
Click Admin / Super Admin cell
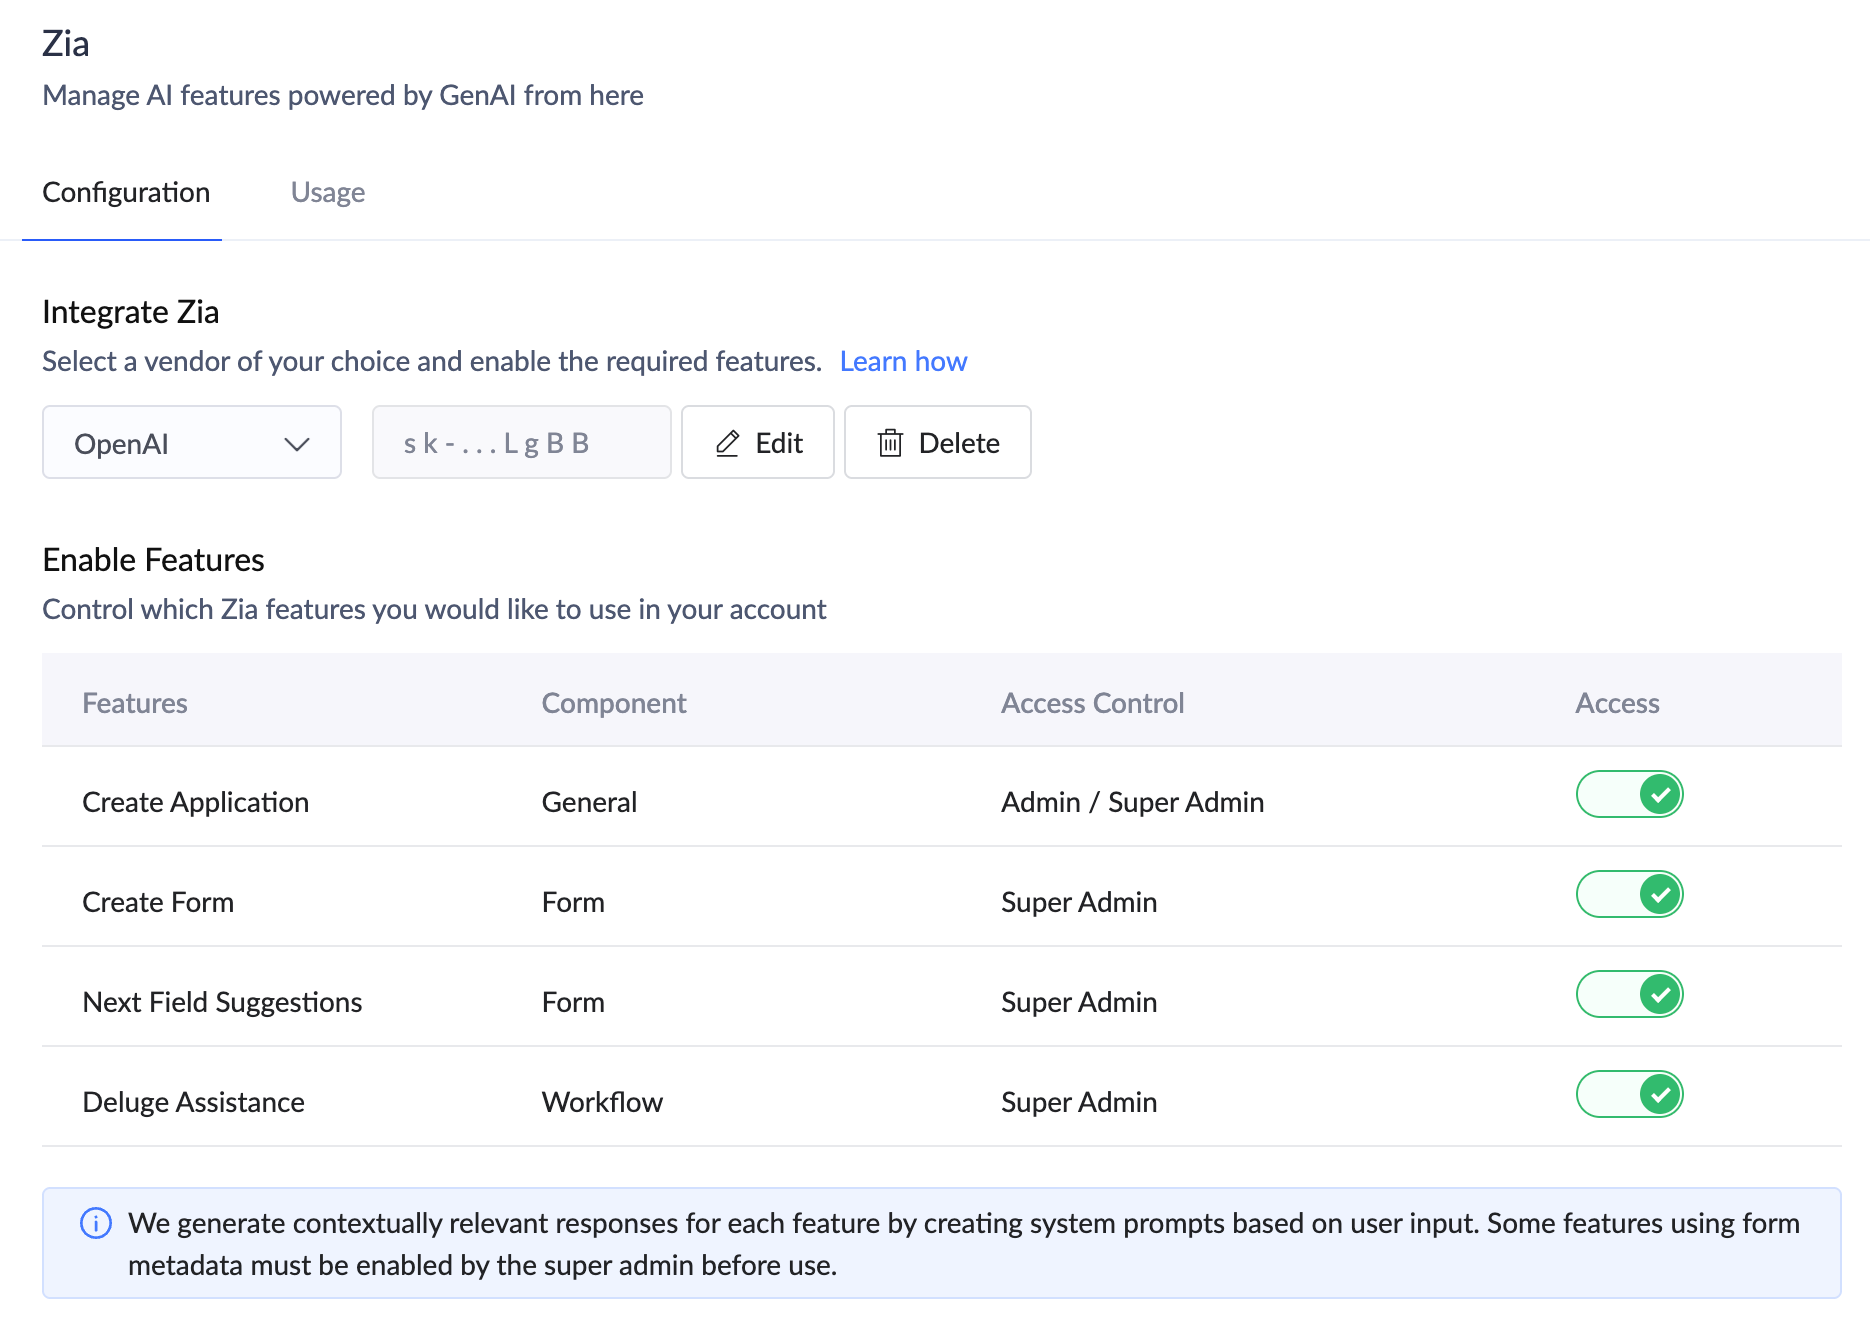[1133, 802]
